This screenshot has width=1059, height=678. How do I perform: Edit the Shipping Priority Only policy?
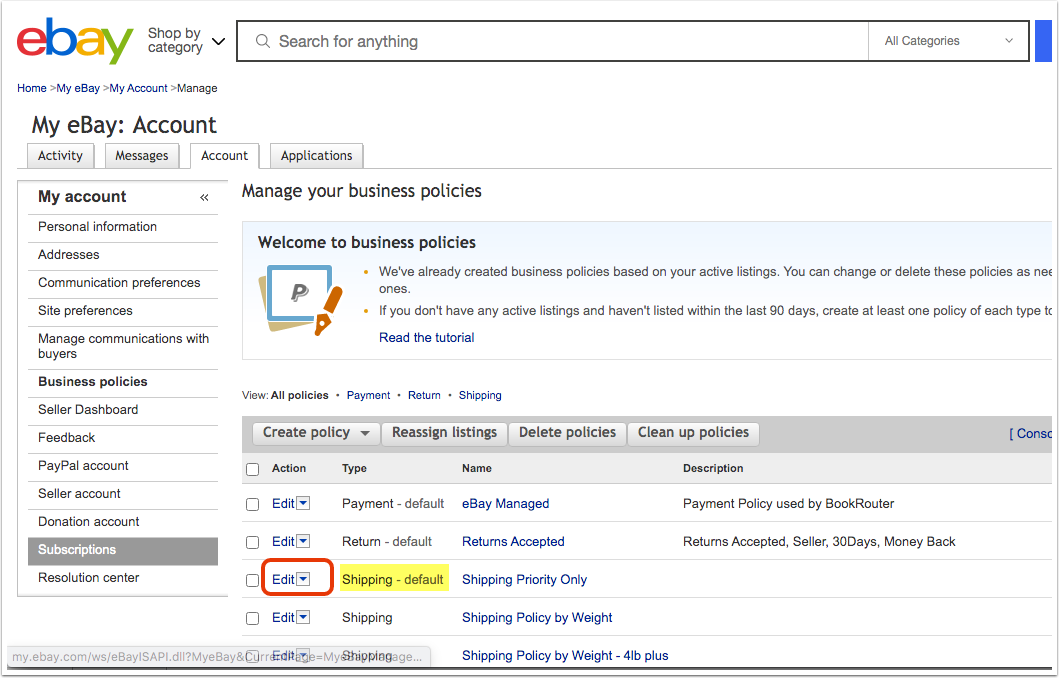pos(283,579)
